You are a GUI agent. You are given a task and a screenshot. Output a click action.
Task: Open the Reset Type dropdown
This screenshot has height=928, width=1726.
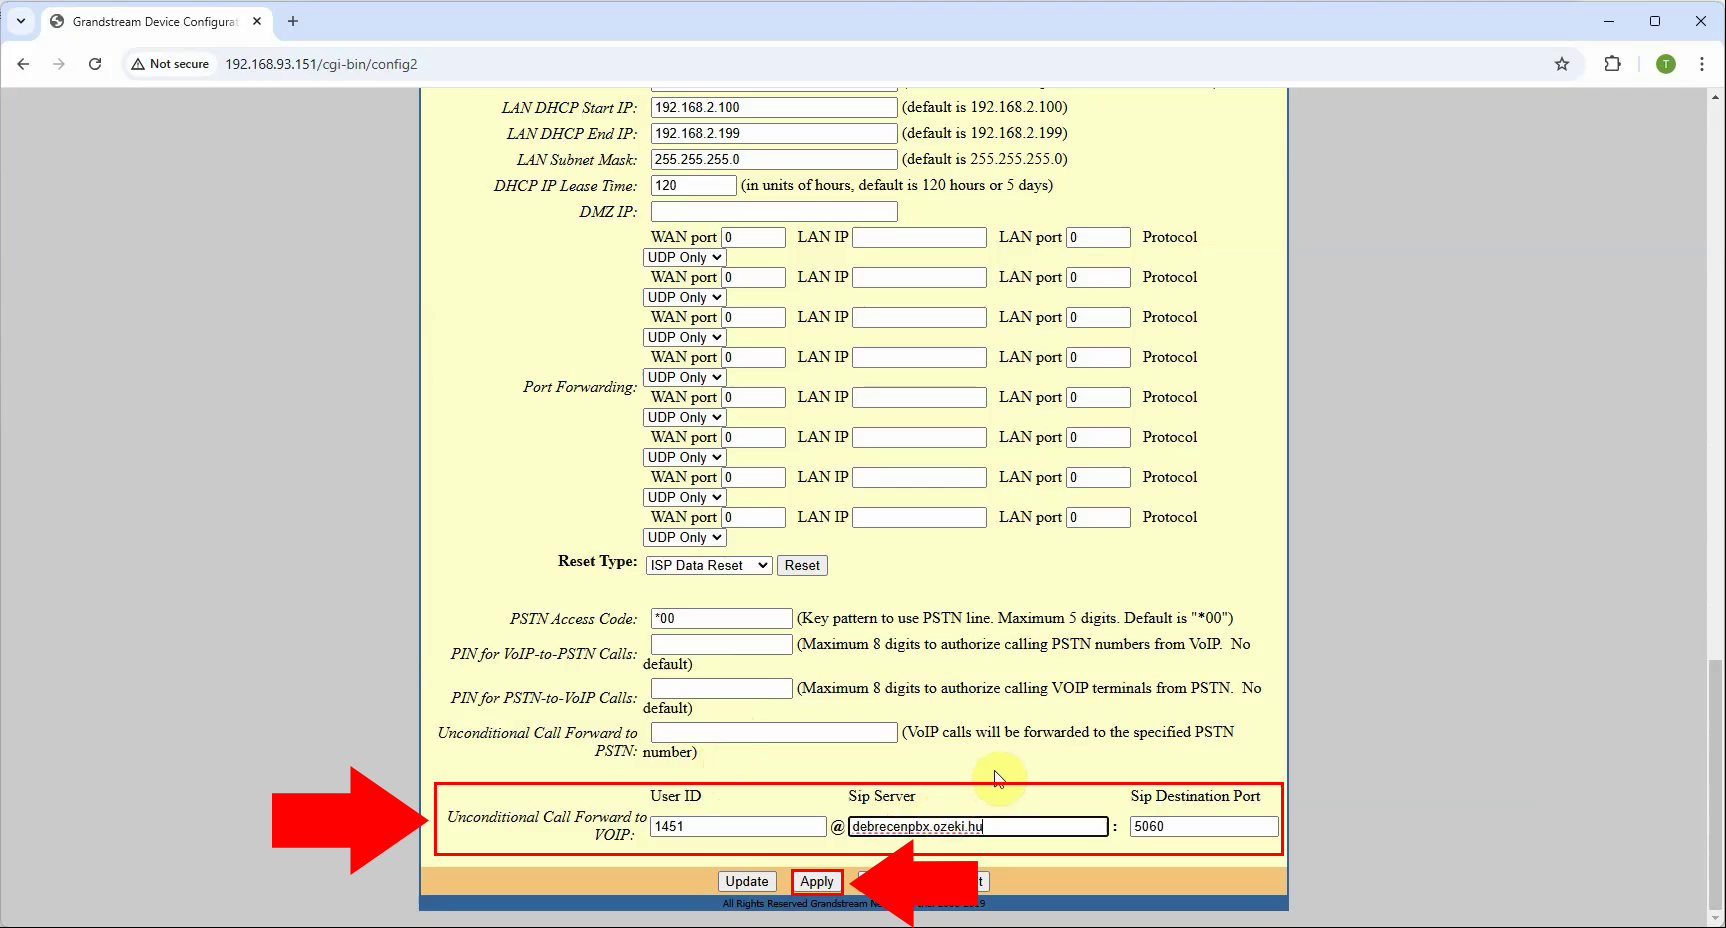coord(709,565)
